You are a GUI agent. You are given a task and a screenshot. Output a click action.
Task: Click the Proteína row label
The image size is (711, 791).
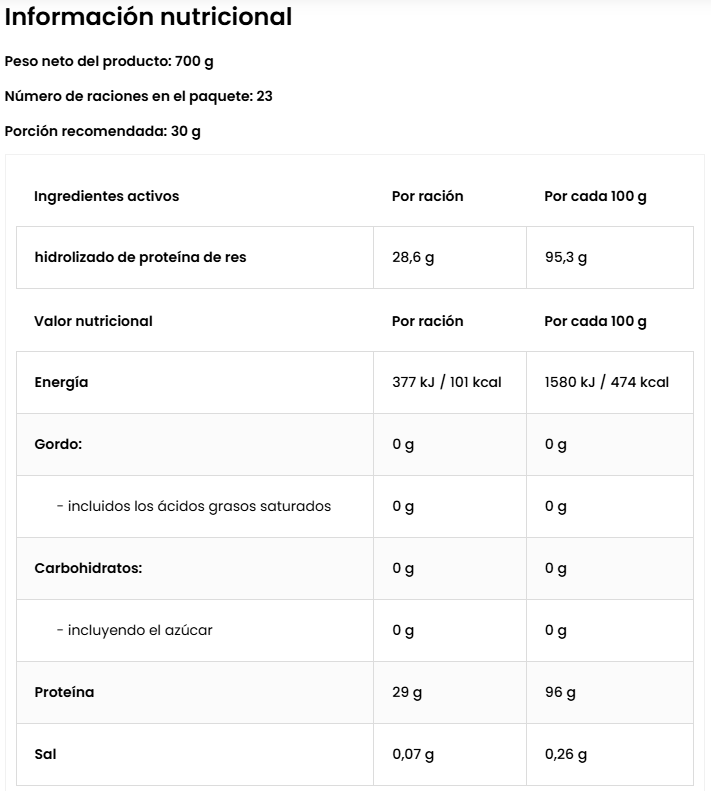click(64, 692)
